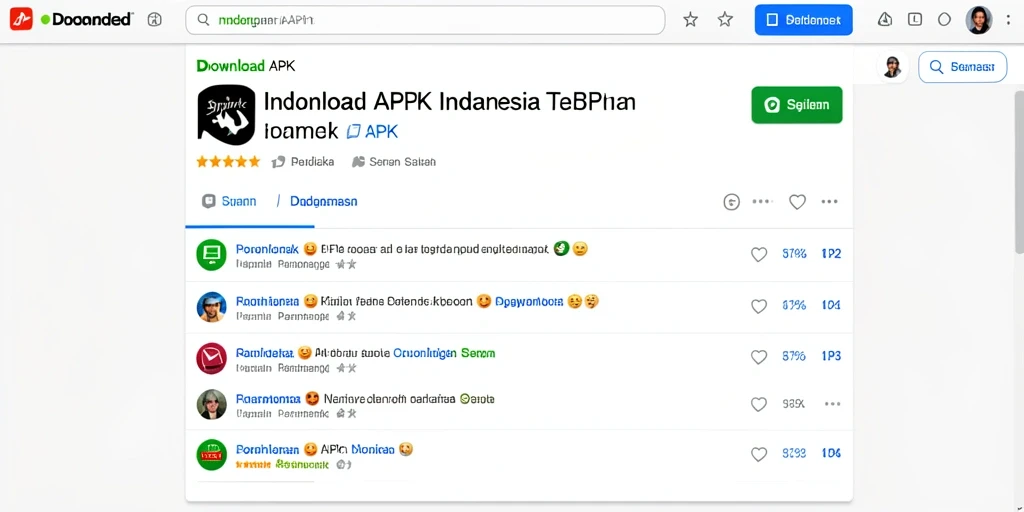Click the square L icon in the top bar

pyautogui.click(x=915, y=20)
